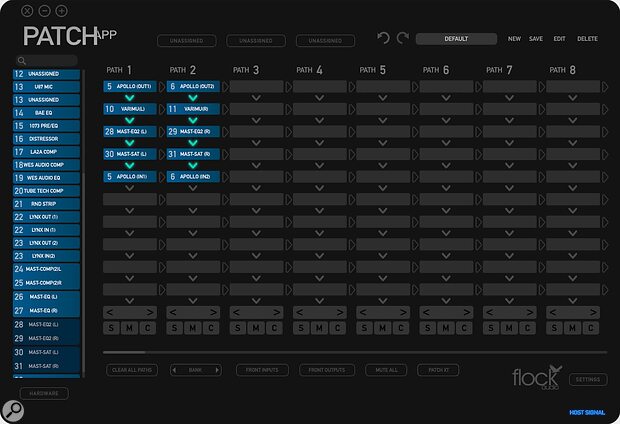Viewport: 620px width, 424px height.
Task: Click the arrow right of MAST-EQ2 (L) block
Action: pyautogui.click(x=161, y=132)
